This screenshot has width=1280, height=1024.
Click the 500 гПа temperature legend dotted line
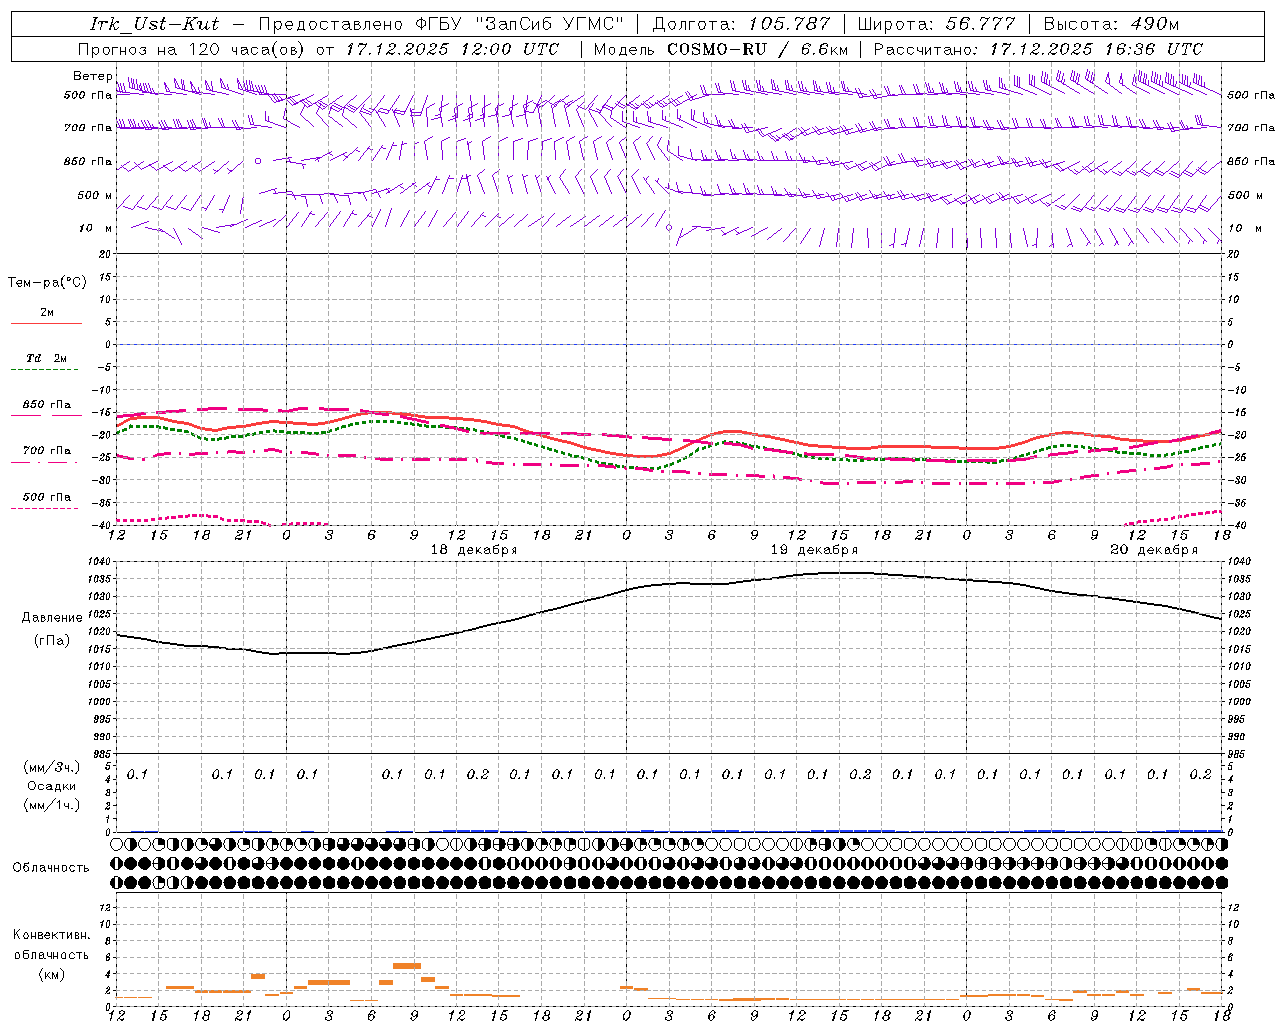pyautogui.click(x=46, y=508)
